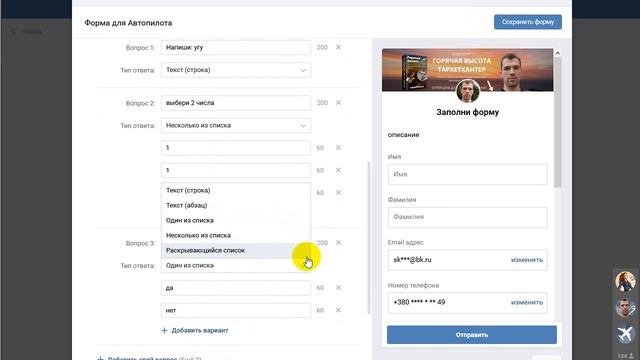Screen dimensions: 640x360
Task: Click 'изменить' next to phone number
Action: pos(527,302)
